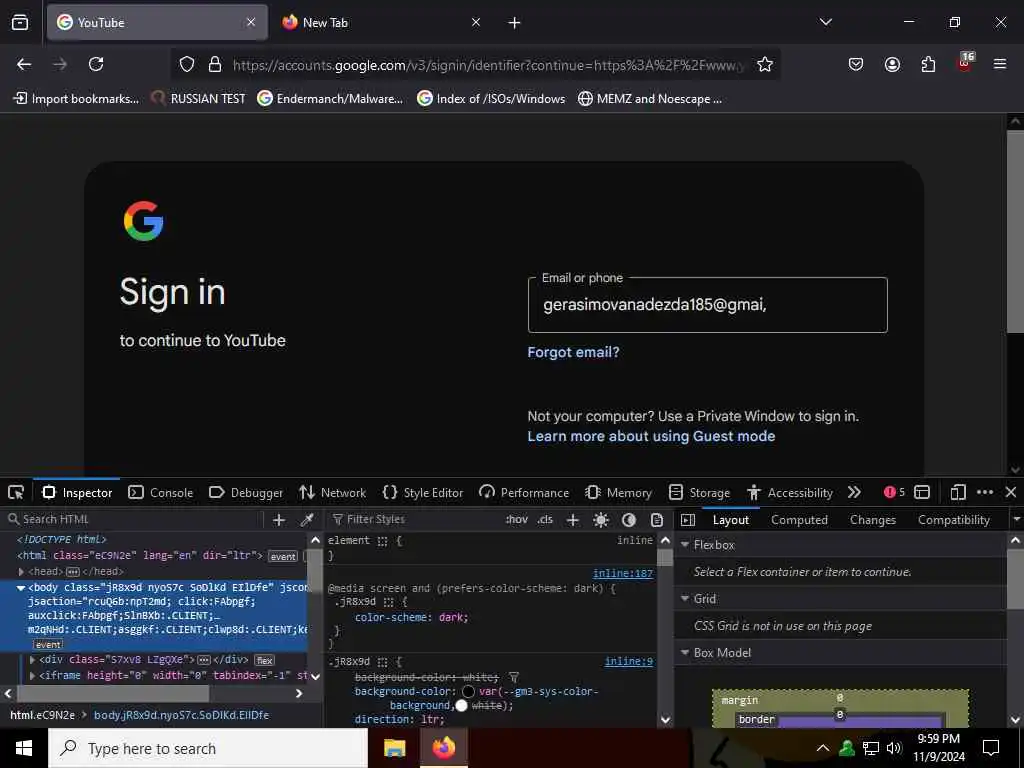This screenshot has height=768, width=1024.
Task: Open the Extensions puzzle icon
Action: pyautogui.click(x=928, y=64)
